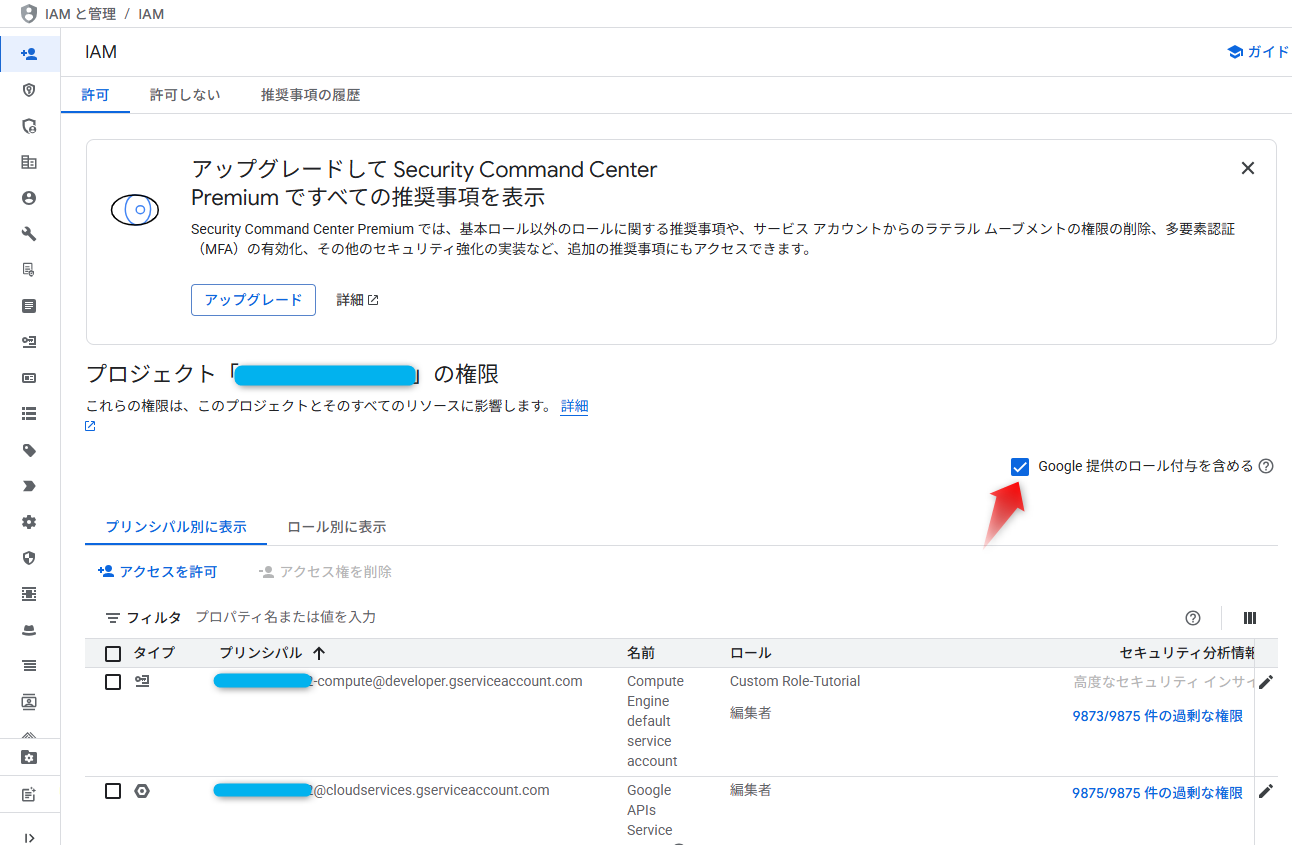Click the Compute Engine default service account name

tap(655, 721)
